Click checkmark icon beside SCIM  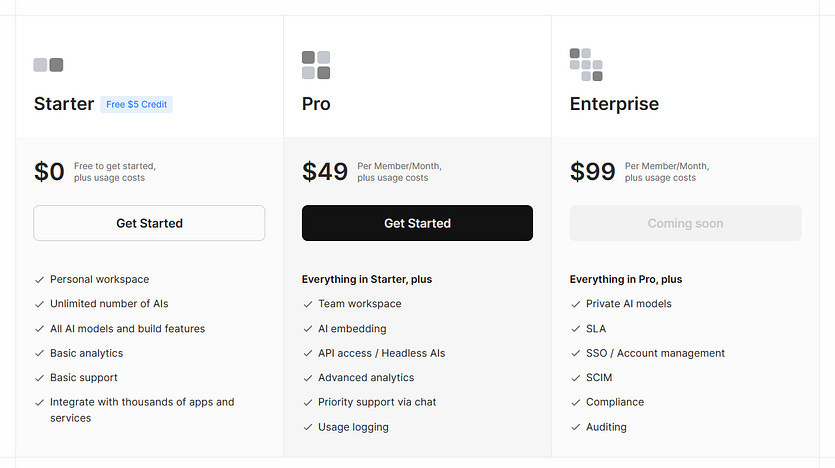[576, 378]
